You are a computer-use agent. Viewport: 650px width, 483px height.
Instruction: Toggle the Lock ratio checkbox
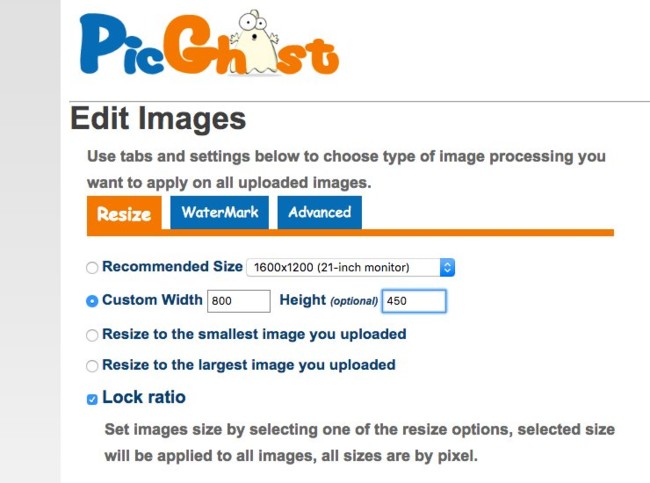pyautogui.click(x=92, y=399)
